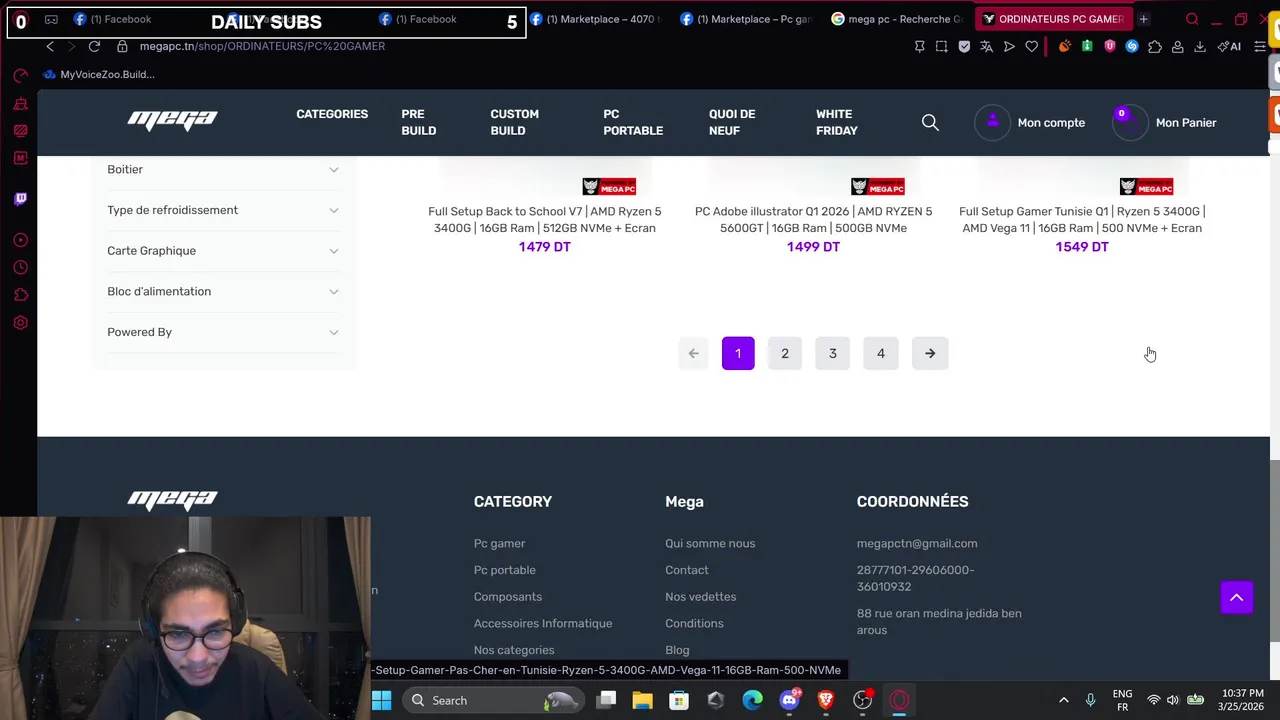Open File Explorer from the taskbar

point(642,700)
